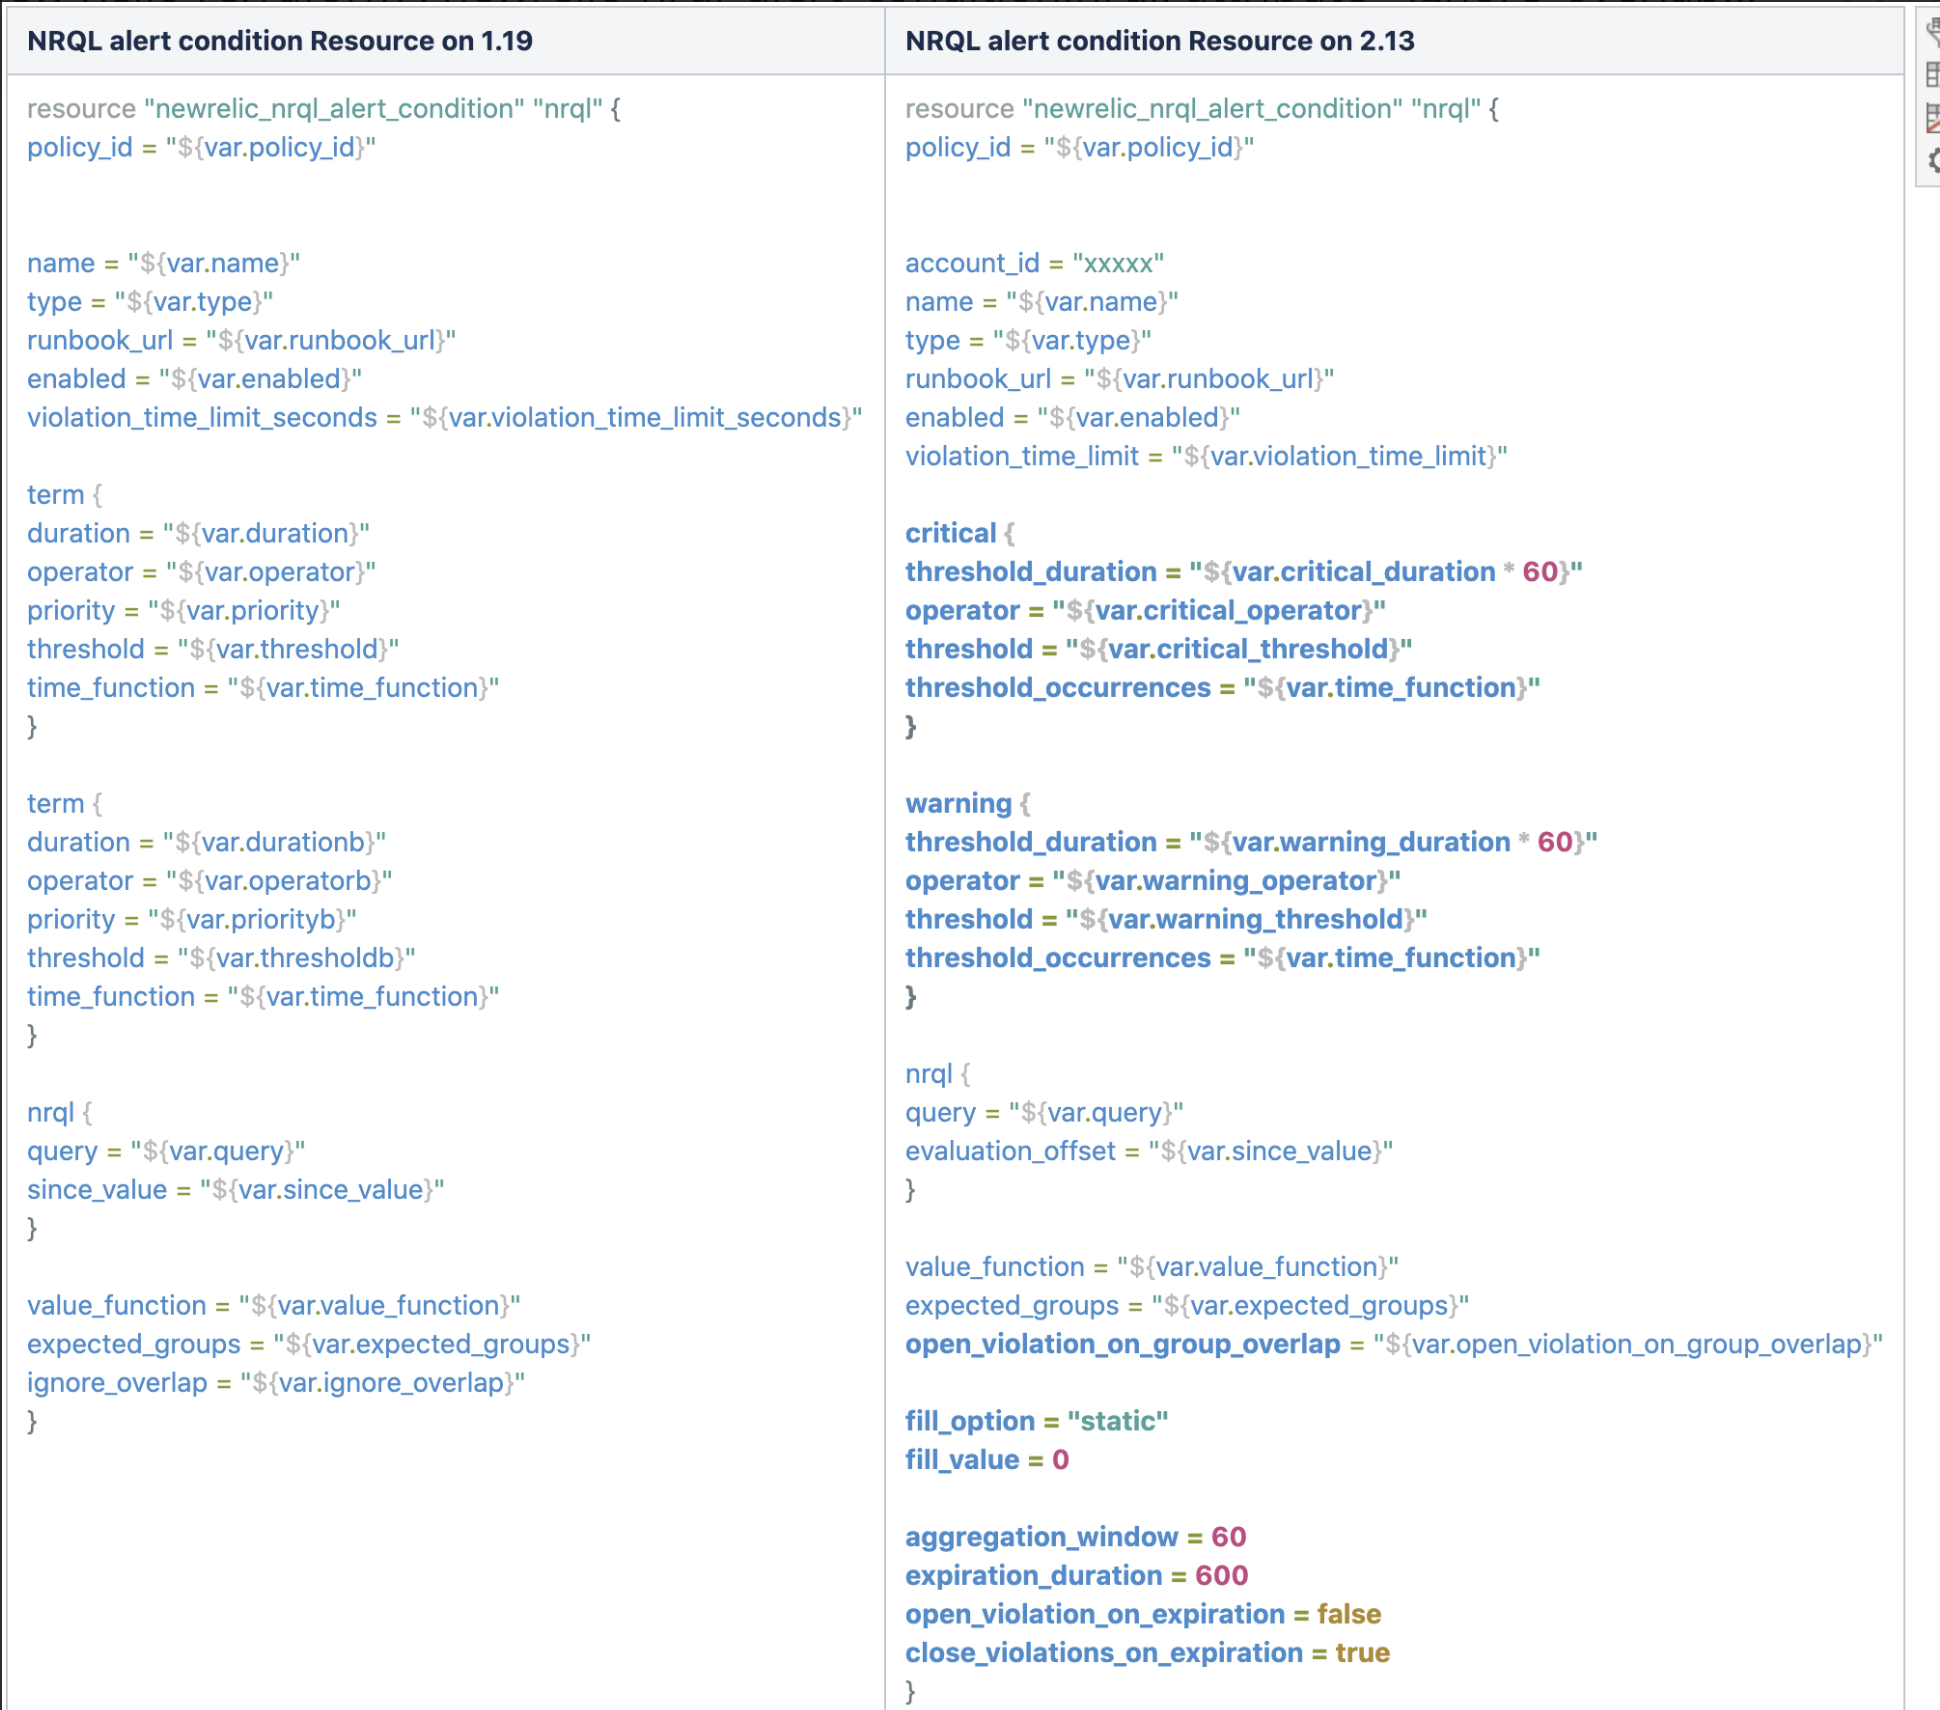
Task: Select the chart-with-red-line toolbar icon
Action: [x=1932, y=117]
